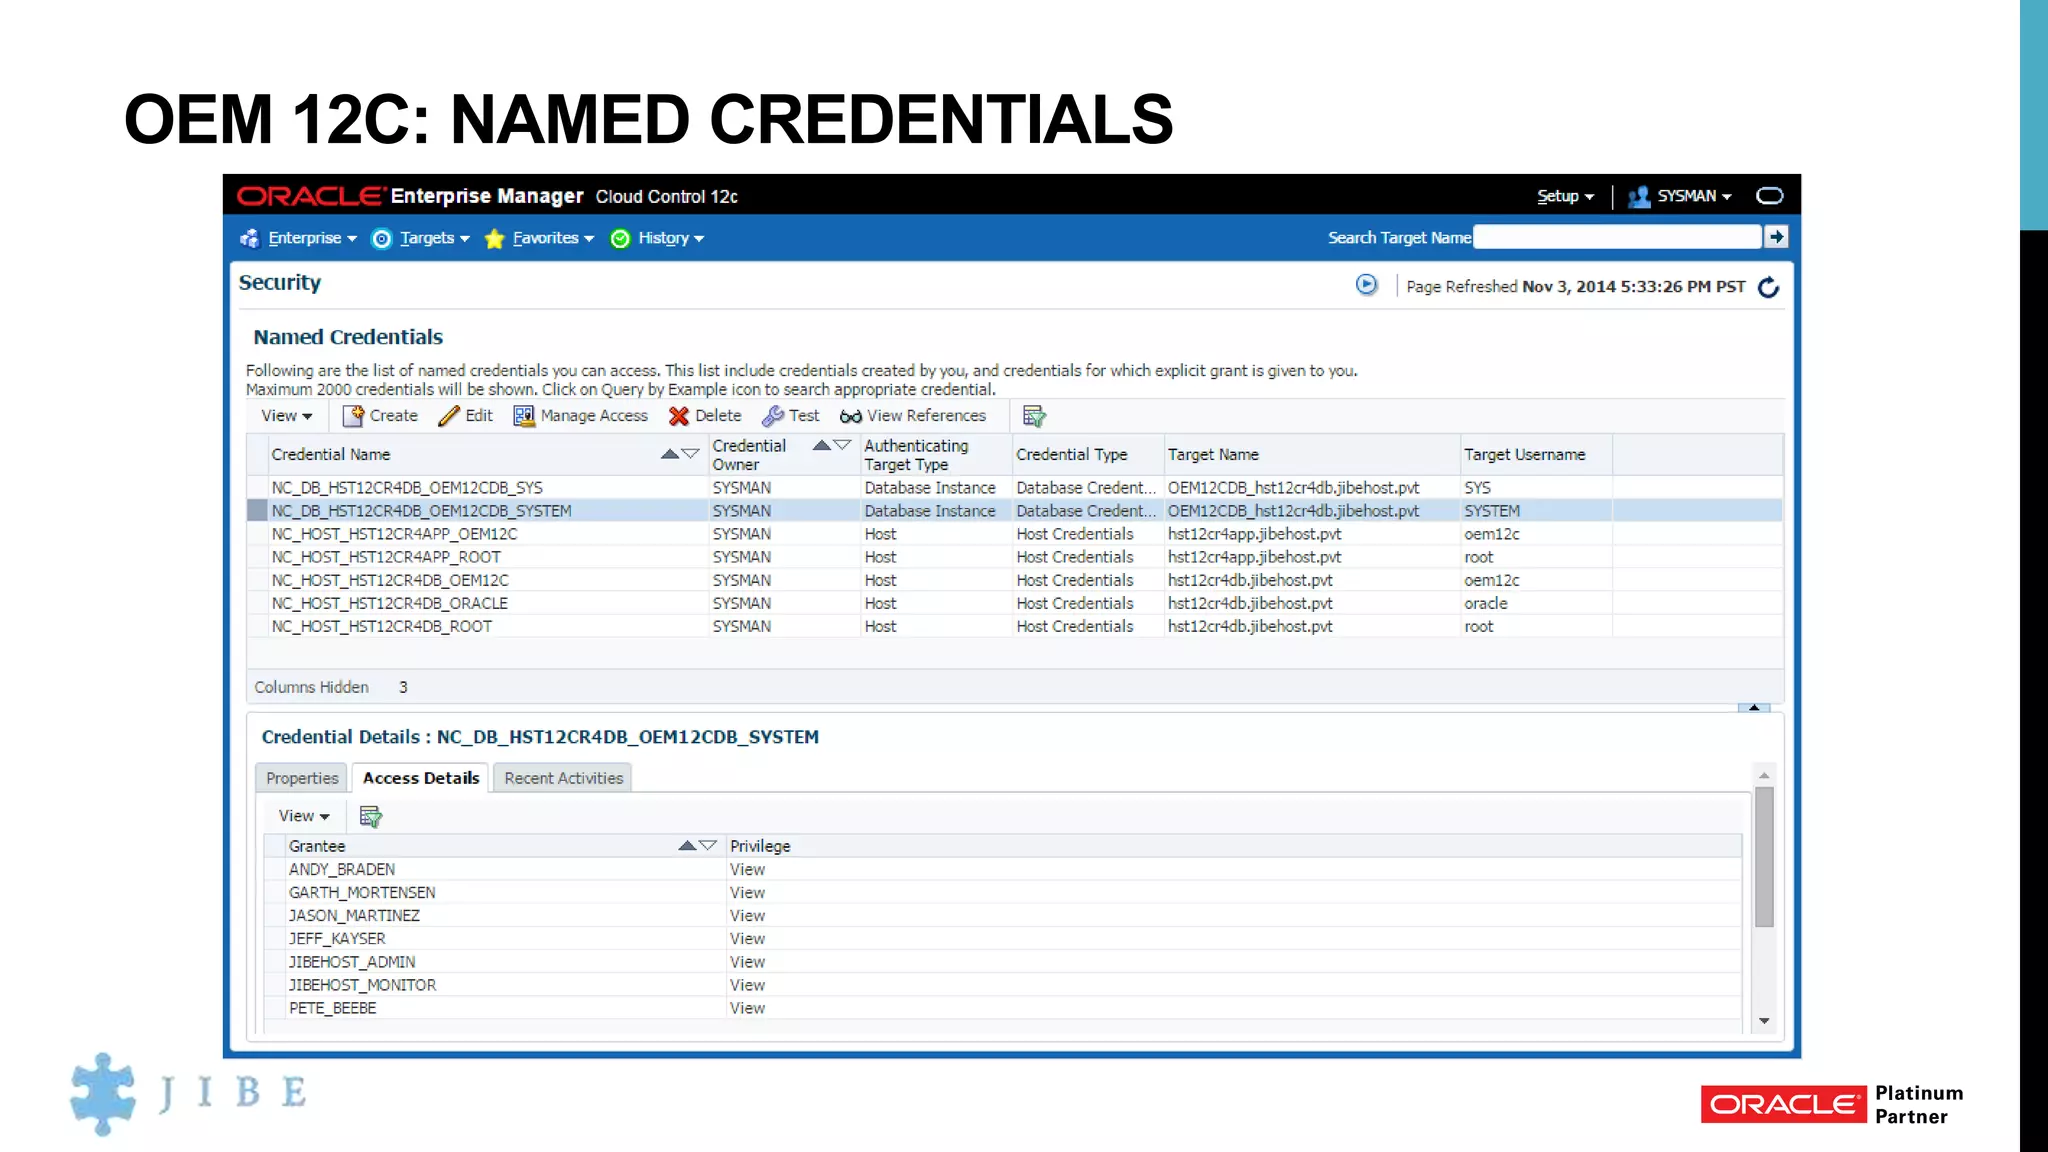The width and height of the screenshot is (2048, 1152).
Task: Select row NC_HOST_HST12CR4DB_OEM12C
Action: pyautogui.click(x=1014, y=580)
